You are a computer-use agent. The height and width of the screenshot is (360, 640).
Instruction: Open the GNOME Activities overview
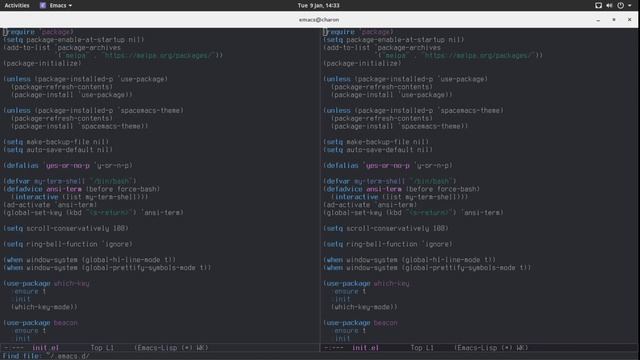coord(17,5)
